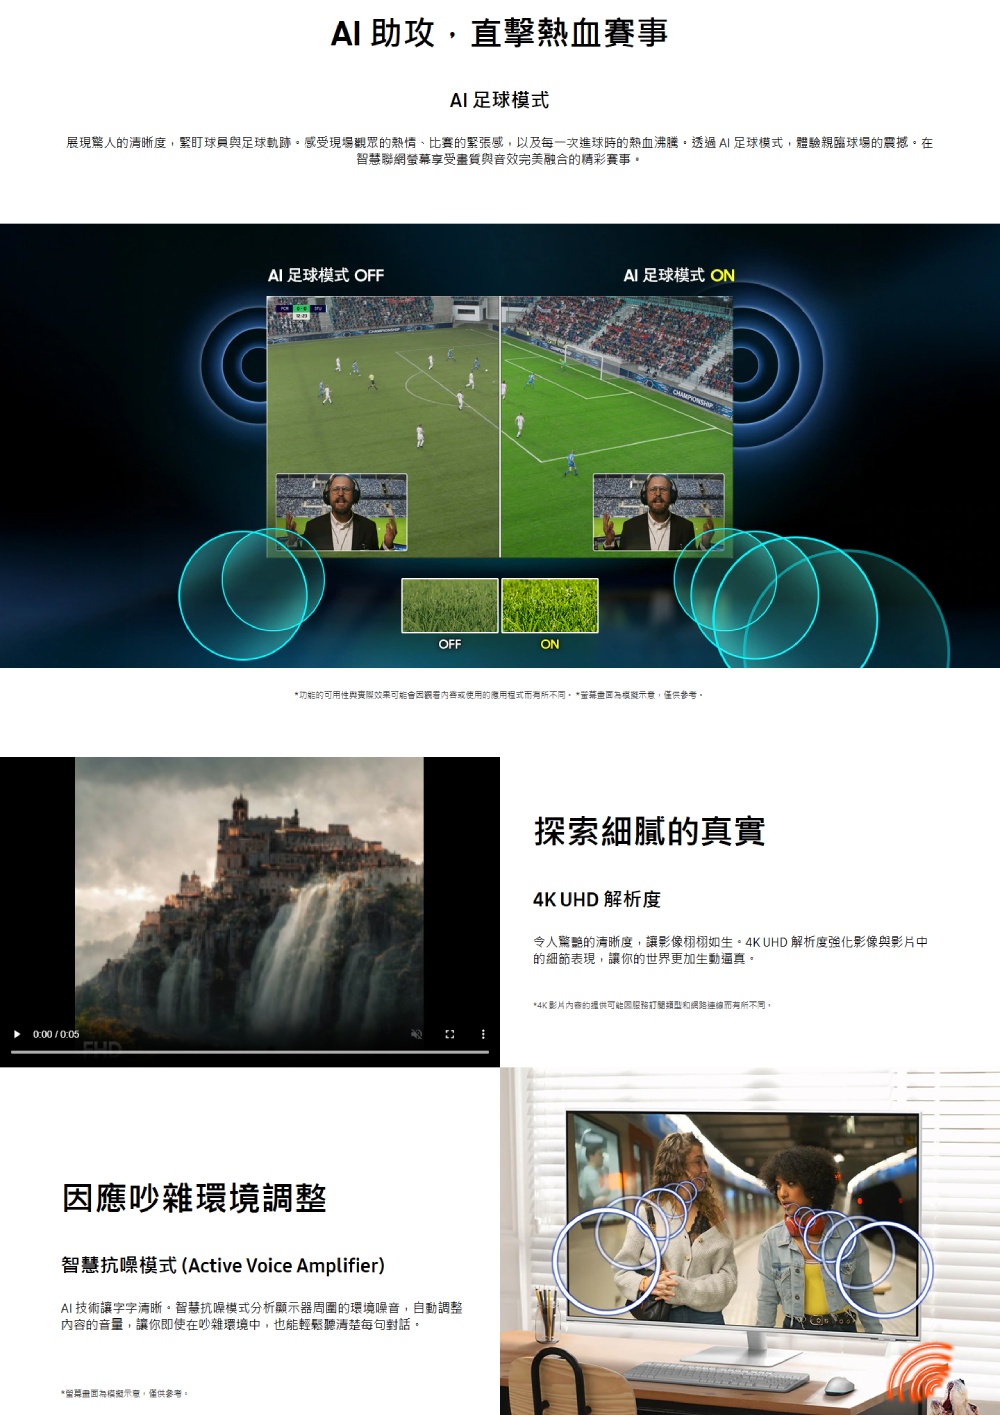Click the 0:00 / 0:05 time display
The width and height of the screenshot is (1000, 1415).
(56, 1034)
